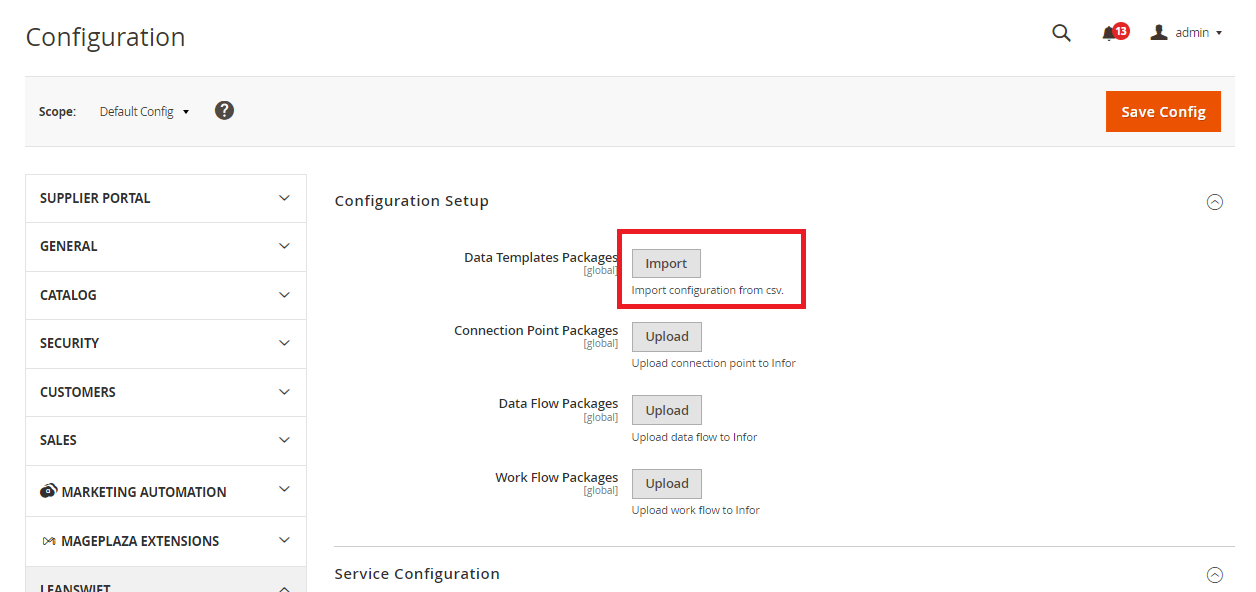Image resolution: width=1256 pixels, height=592 pixels.
Task: Collapse Service Configuration using its circle icon
Action: (1215, 575)
